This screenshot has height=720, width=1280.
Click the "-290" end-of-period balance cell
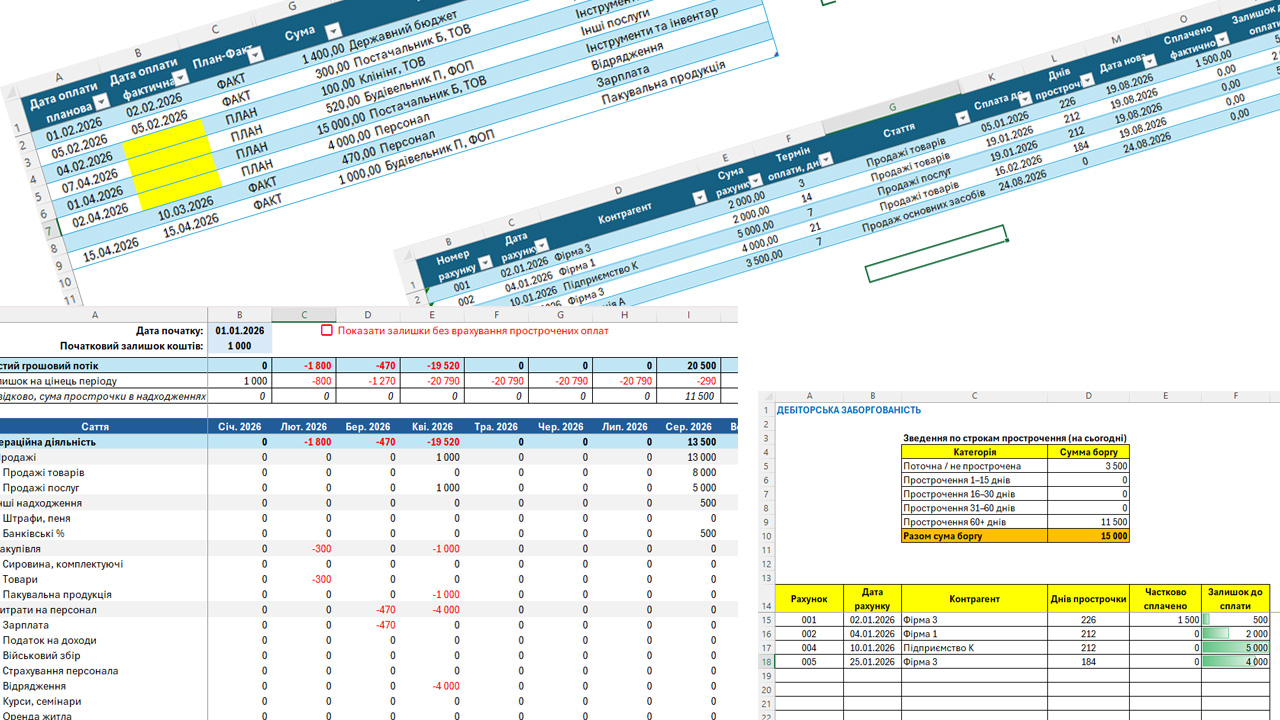click(x=688, y=381)
